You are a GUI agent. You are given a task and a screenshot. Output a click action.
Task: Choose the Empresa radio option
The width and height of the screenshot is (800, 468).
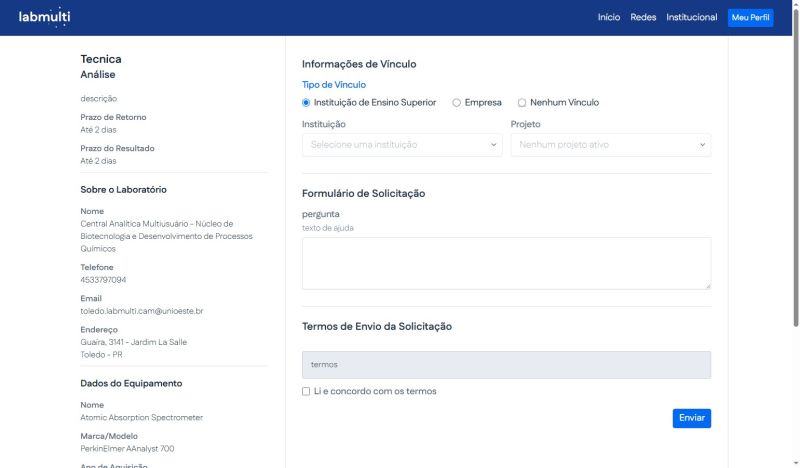457,103
